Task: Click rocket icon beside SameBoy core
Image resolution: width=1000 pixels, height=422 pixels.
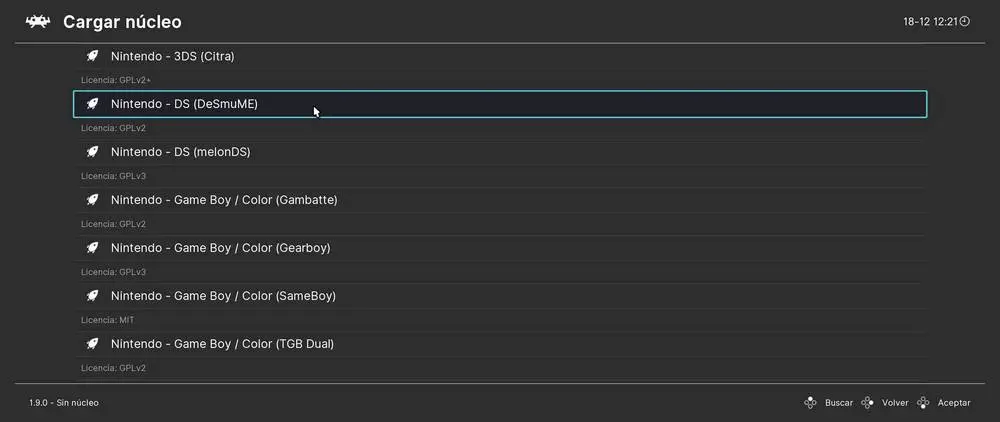Action: [x=92, y=296]
